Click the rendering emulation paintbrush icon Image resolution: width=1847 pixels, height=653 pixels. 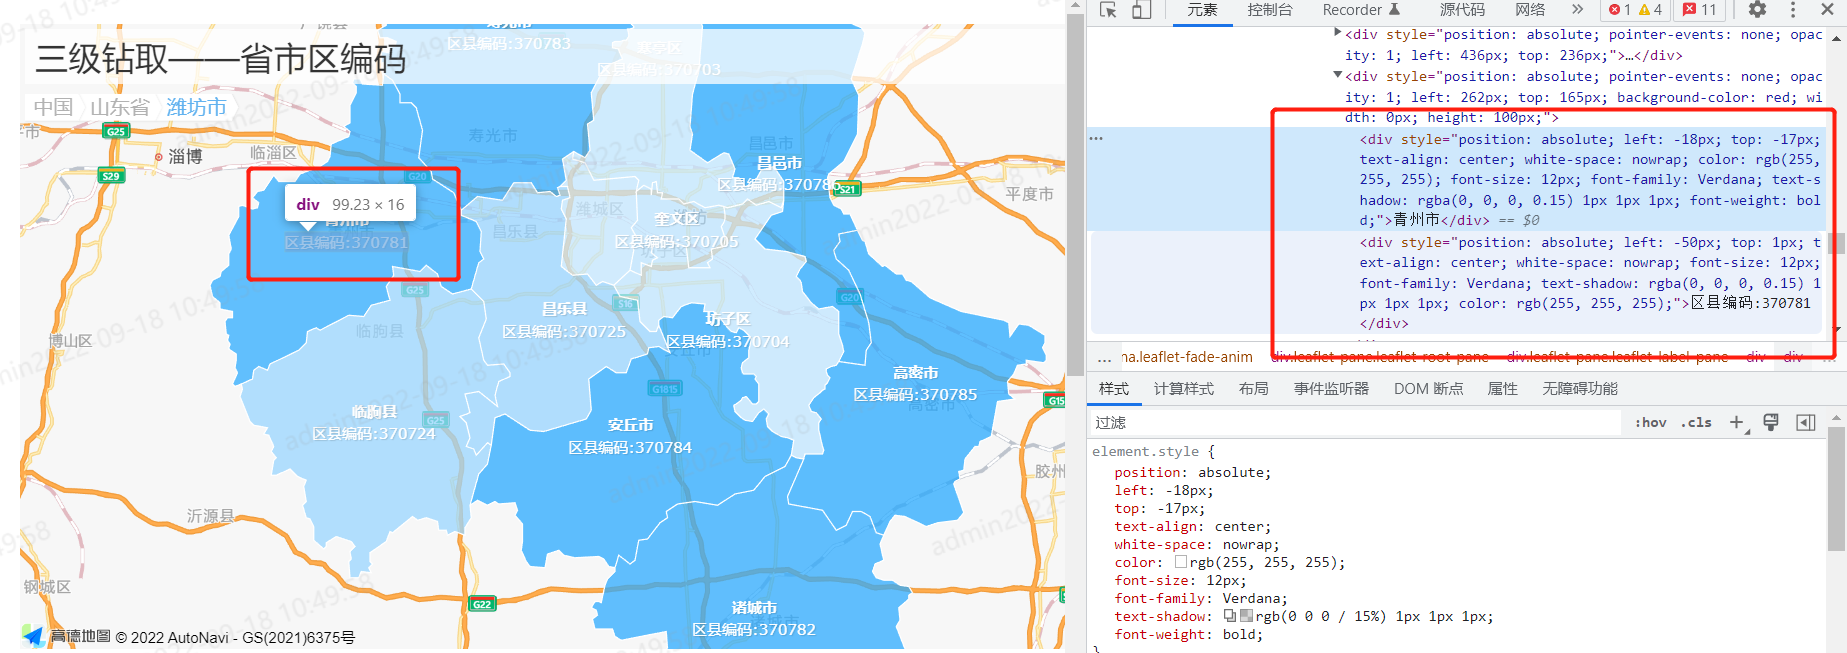click(1771, 423)
